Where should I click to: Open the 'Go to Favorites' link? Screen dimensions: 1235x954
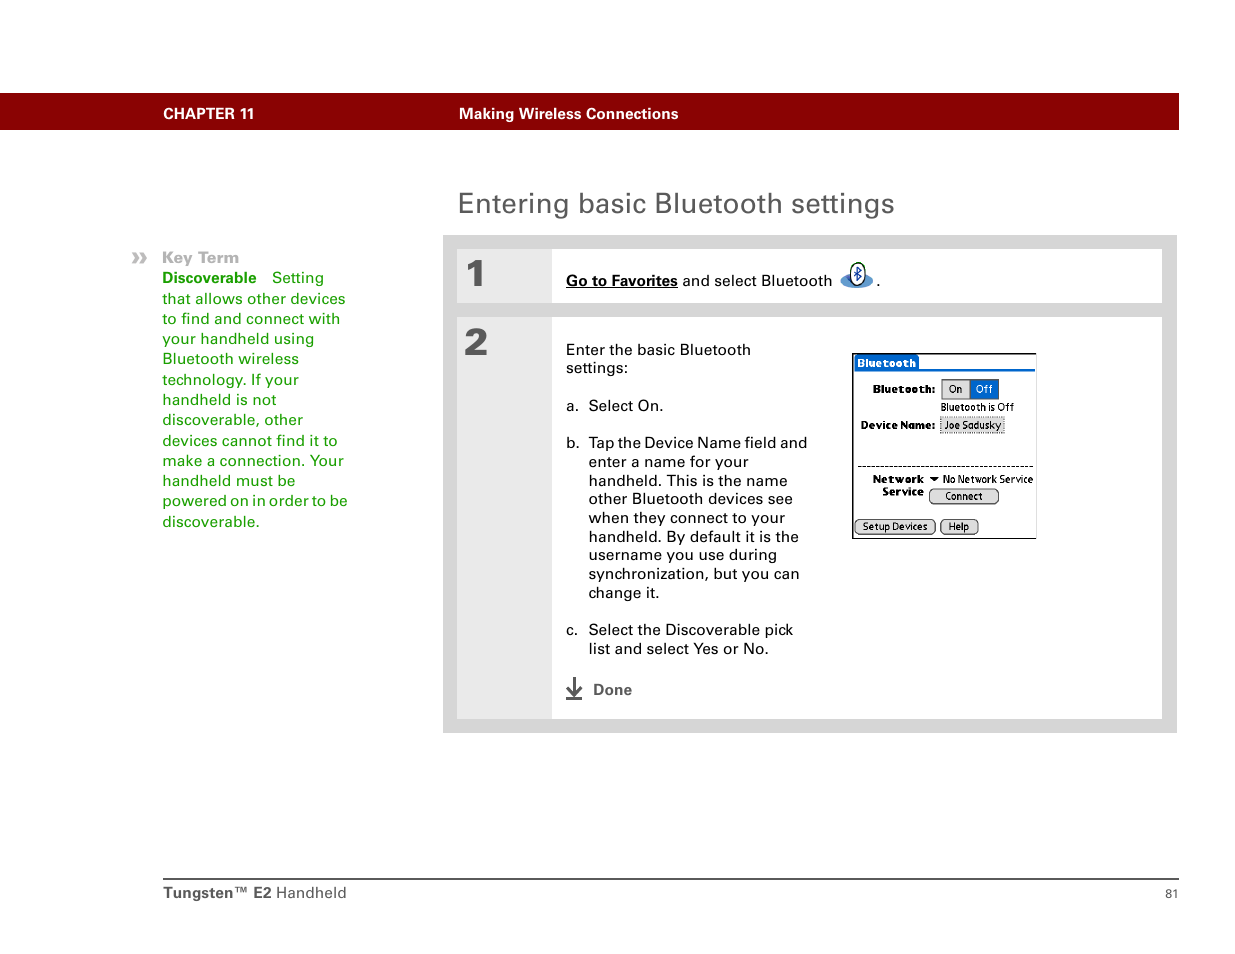621,281
